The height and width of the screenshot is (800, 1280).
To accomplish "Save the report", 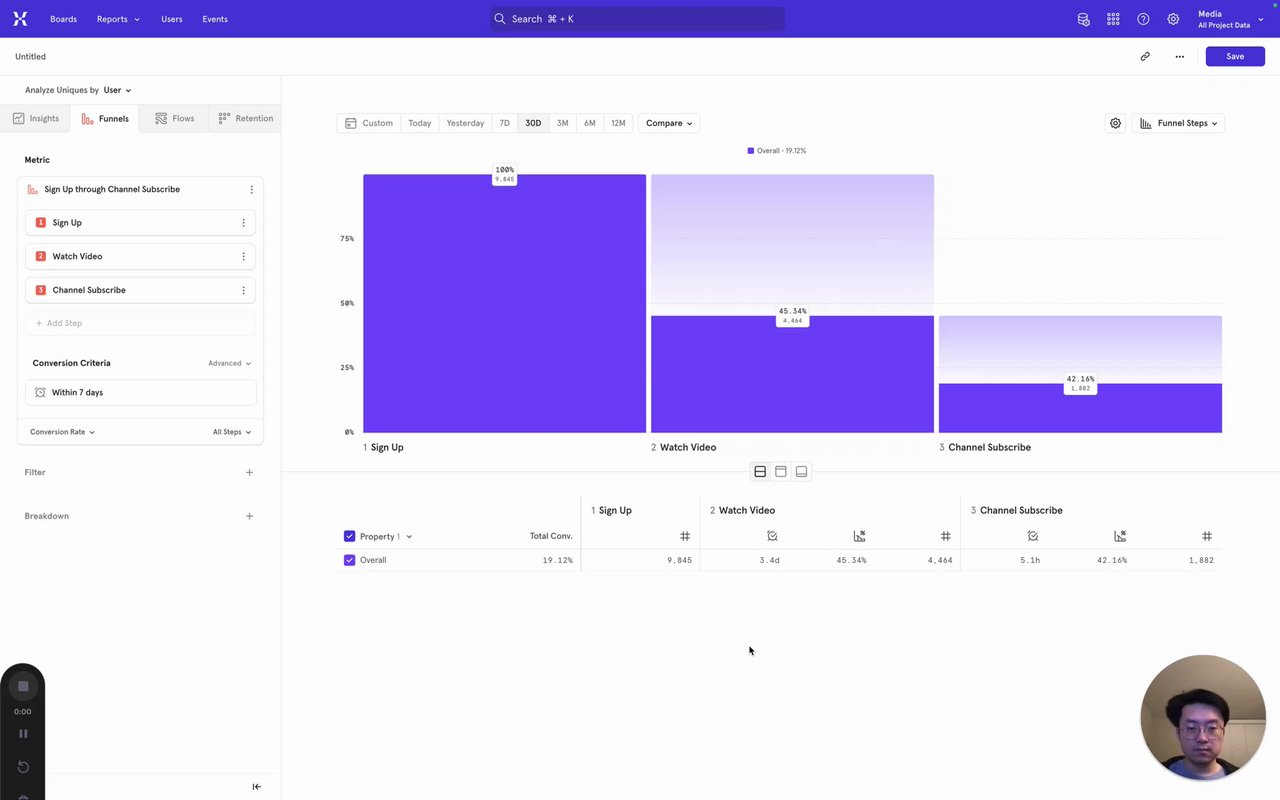I will click(x=1235, y=56).
